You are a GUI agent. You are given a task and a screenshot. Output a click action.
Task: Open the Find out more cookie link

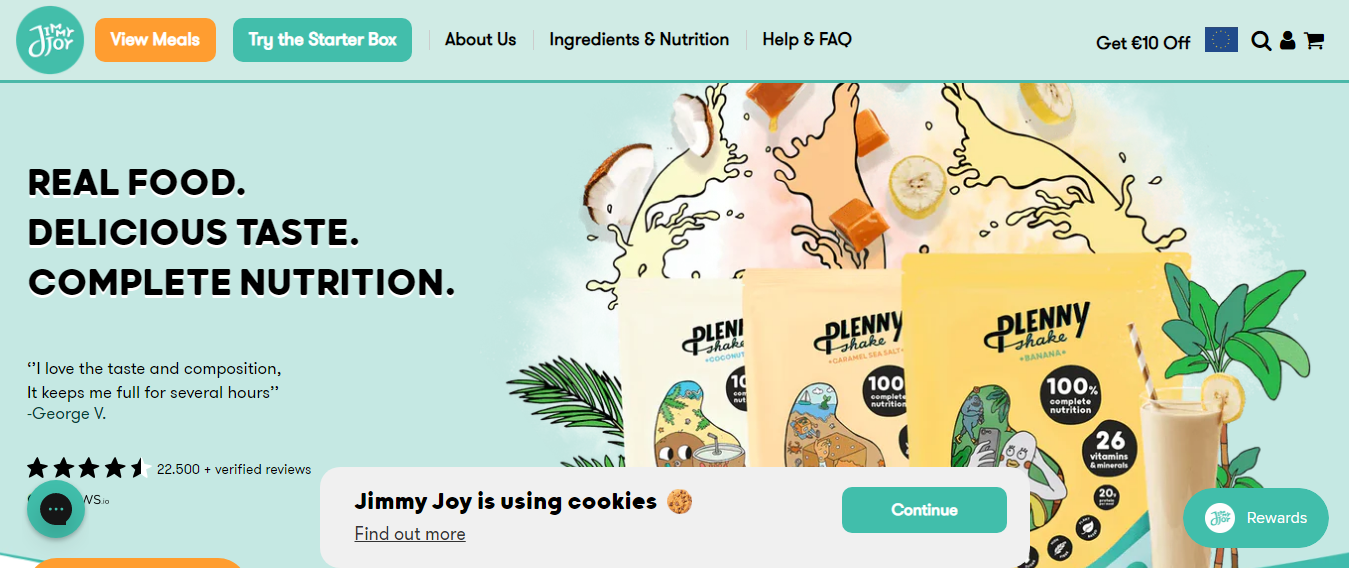(410, 534)
